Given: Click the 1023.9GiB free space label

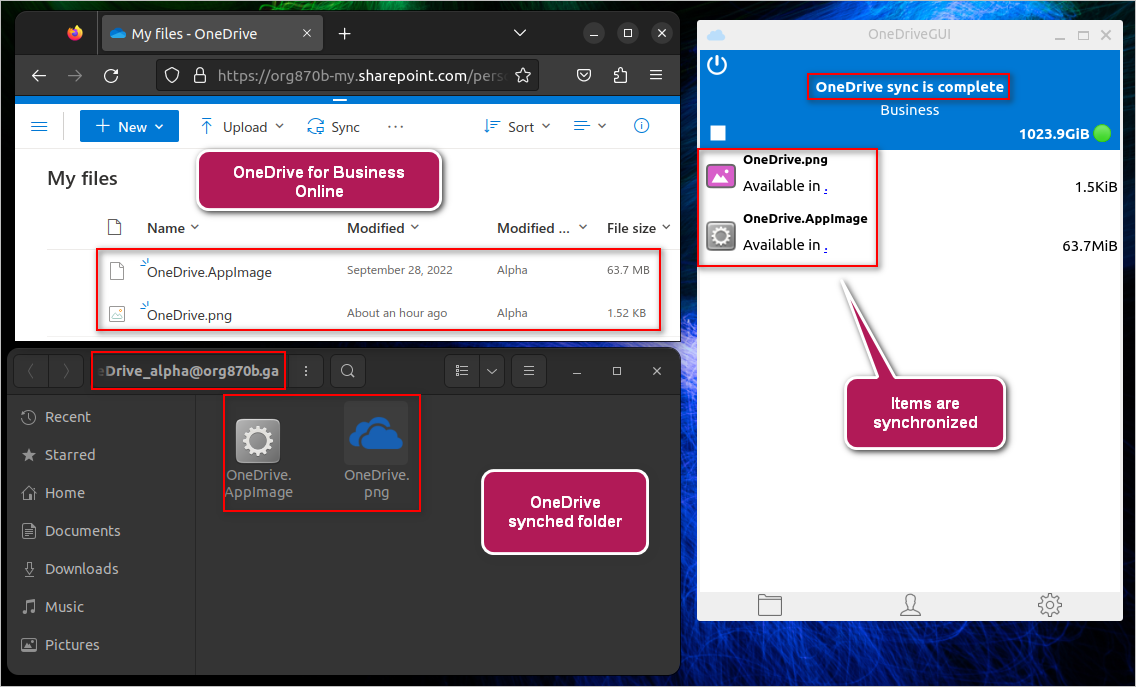Looking at the screenshot, I should tap(1054, 134).
